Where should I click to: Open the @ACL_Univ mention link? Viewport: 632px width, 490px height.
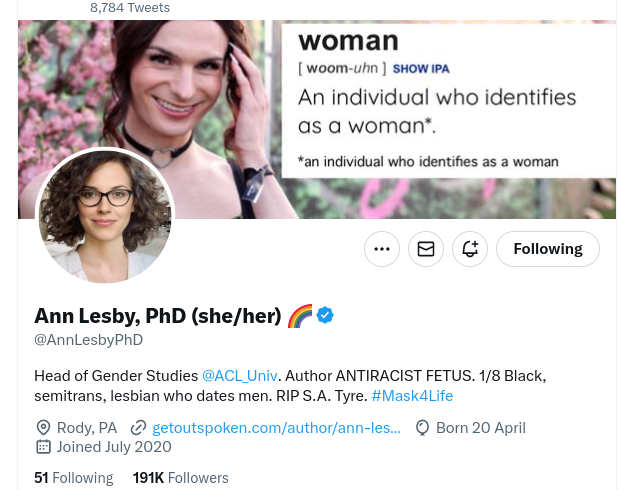coord(239,376)
